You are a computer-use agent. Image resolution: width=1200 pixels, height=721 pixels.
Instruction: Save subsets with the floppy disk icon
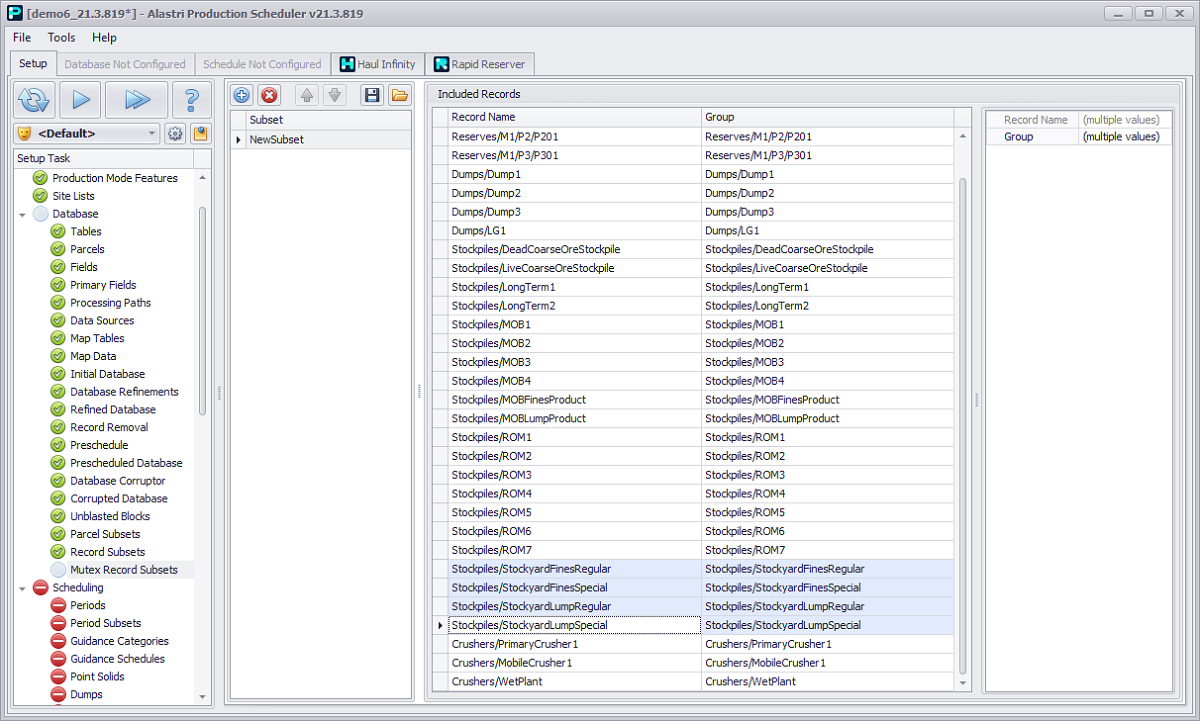pyautogui.click(x=372, y=95)
